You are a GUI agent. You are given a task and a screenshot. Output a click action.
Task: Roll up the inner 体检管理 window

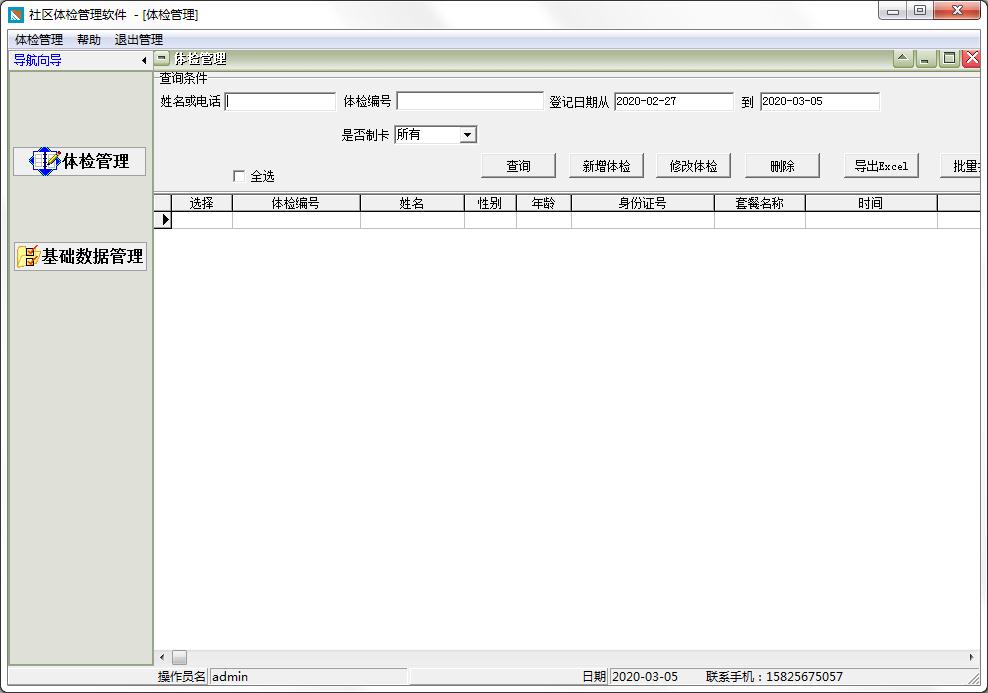tap(902, 59)
